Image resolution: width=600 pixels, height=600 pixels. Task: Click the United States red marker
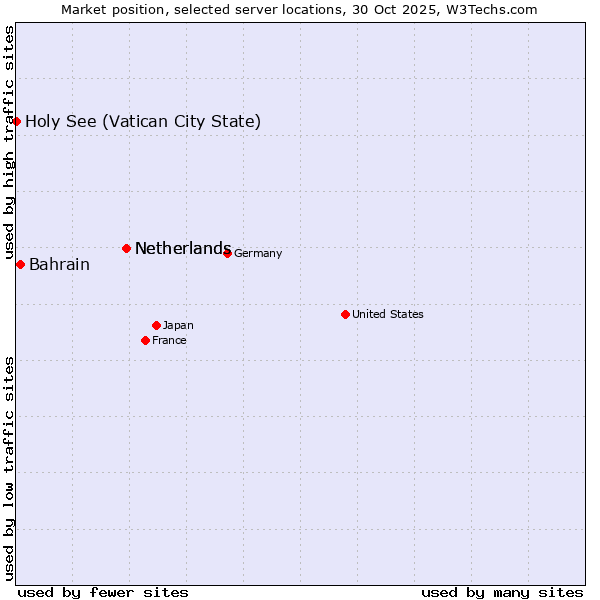tap(345, 314)
